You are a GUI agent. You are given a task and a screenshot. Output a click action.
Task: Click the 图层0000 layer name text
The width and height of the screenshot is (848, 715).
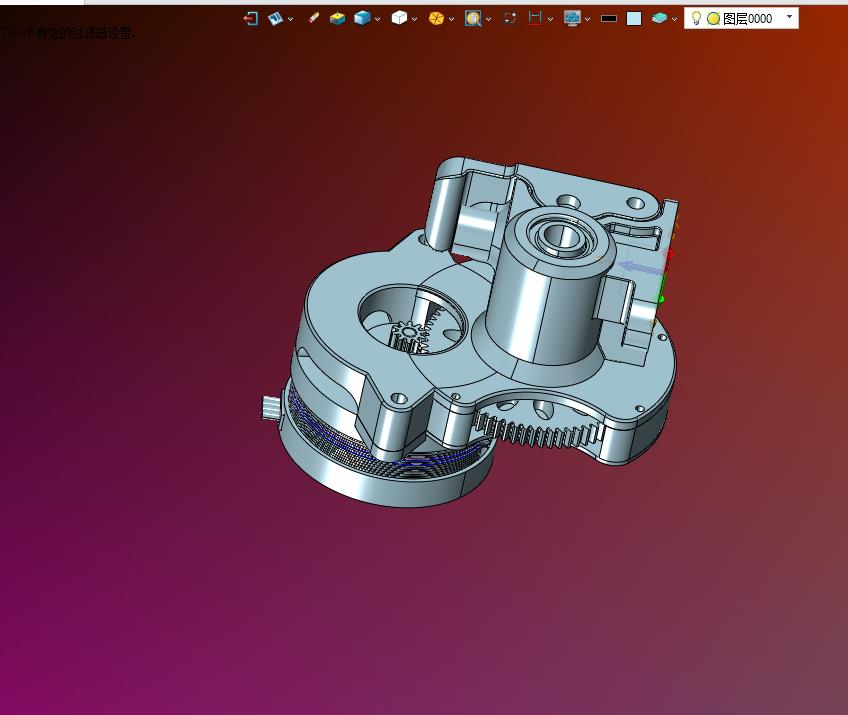click(x=747, y=19)
